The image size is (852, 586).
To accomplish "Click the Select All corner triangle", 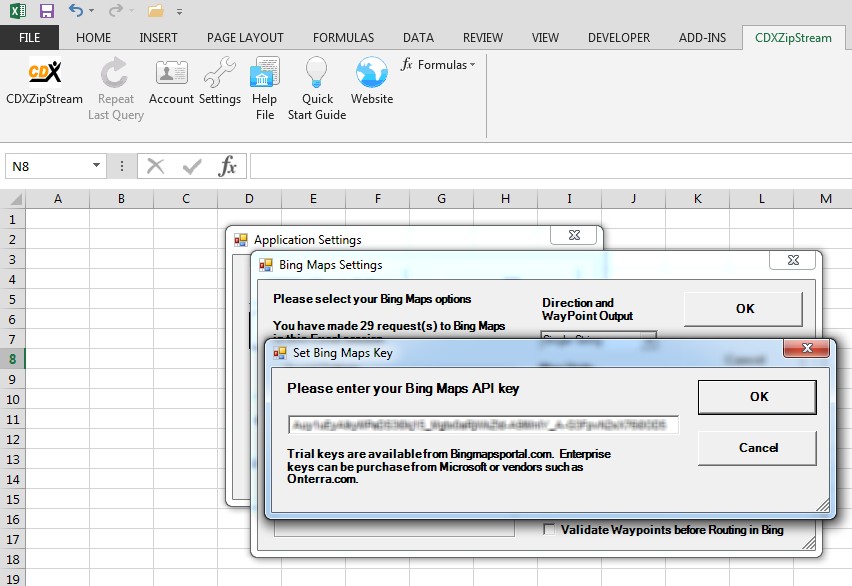I will 16,200.
